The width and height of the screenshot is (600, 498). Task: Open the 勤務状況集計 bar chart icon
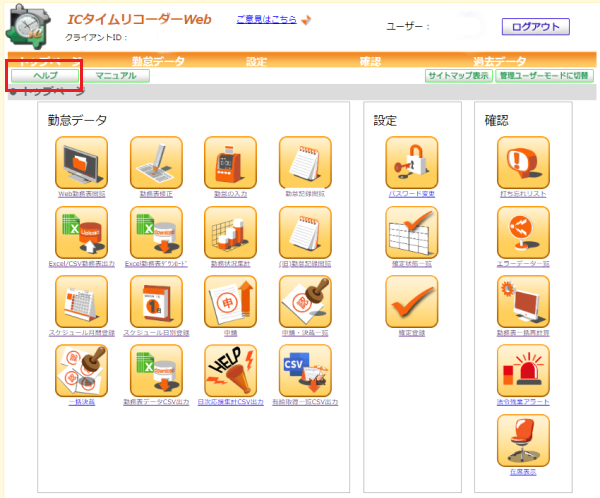coord(230,233)
